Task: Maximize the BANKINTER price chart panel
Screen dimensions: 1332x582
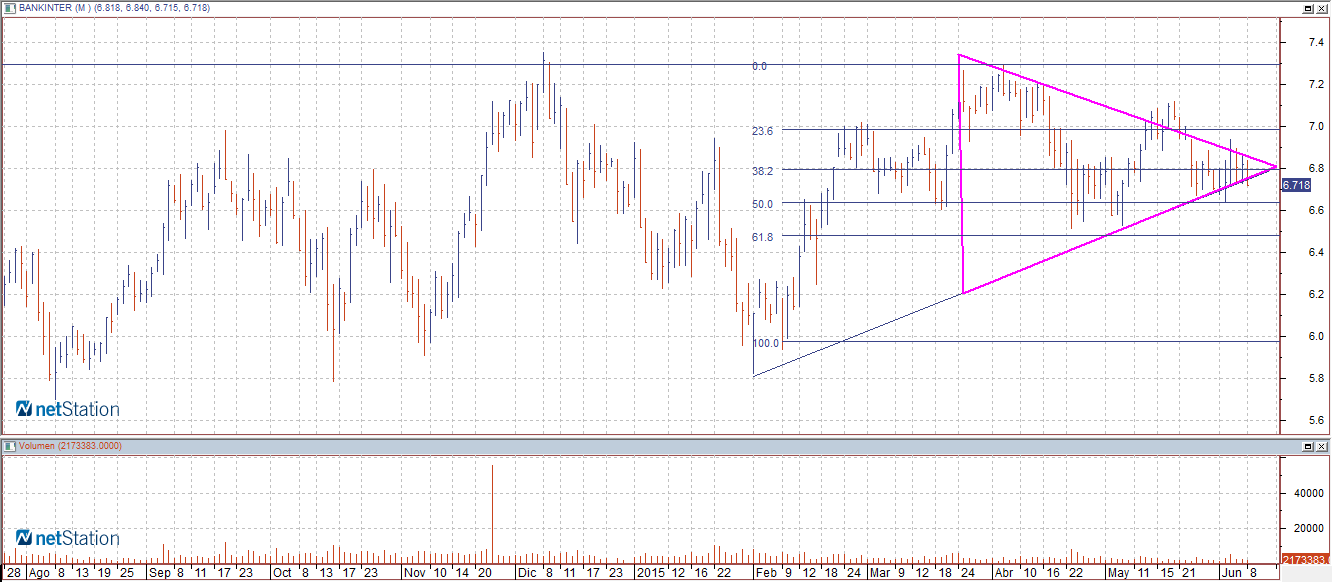Action: pyautogui.click(x=1307, y=8)
